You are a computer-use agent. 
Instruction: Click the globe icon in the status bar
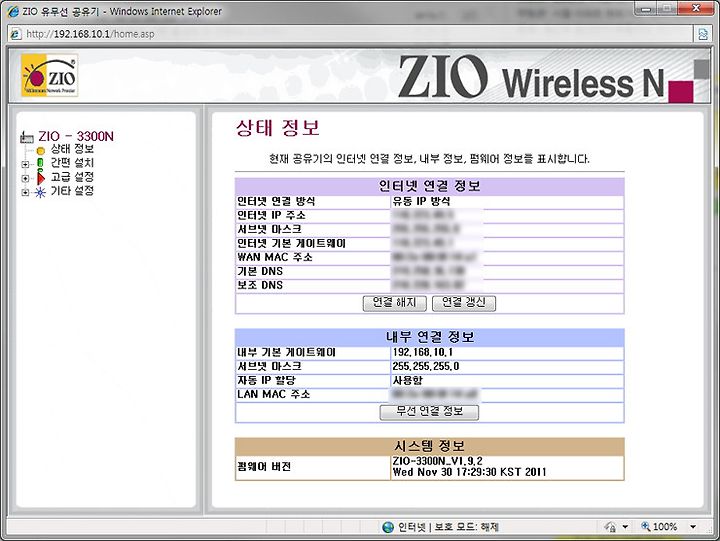click(388, 527)
